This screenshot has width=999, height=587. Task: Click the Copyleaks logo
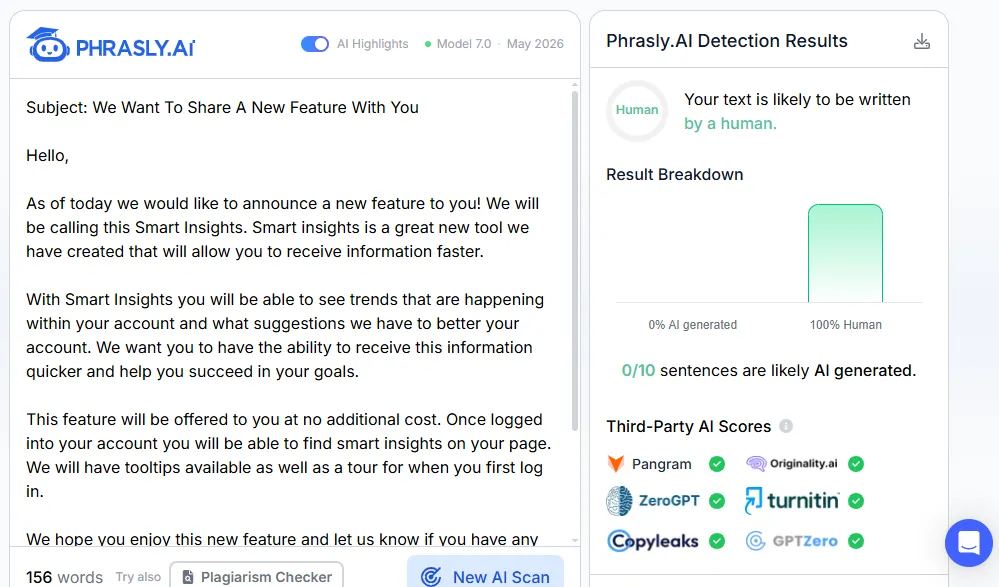click(653, 541)
